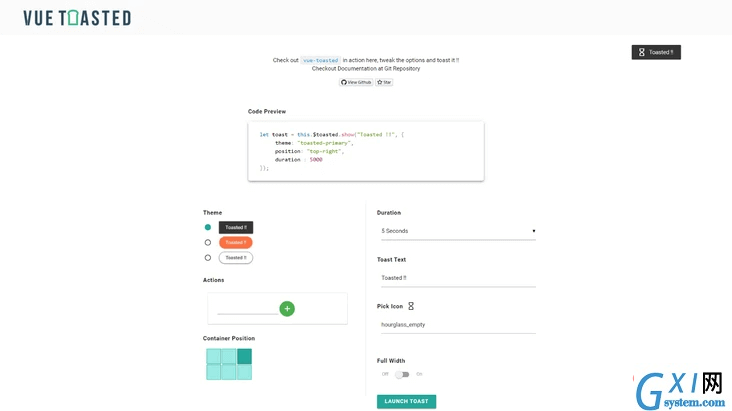
Task: Click the 'Code Preview' heading
Action: pos(267,112)
